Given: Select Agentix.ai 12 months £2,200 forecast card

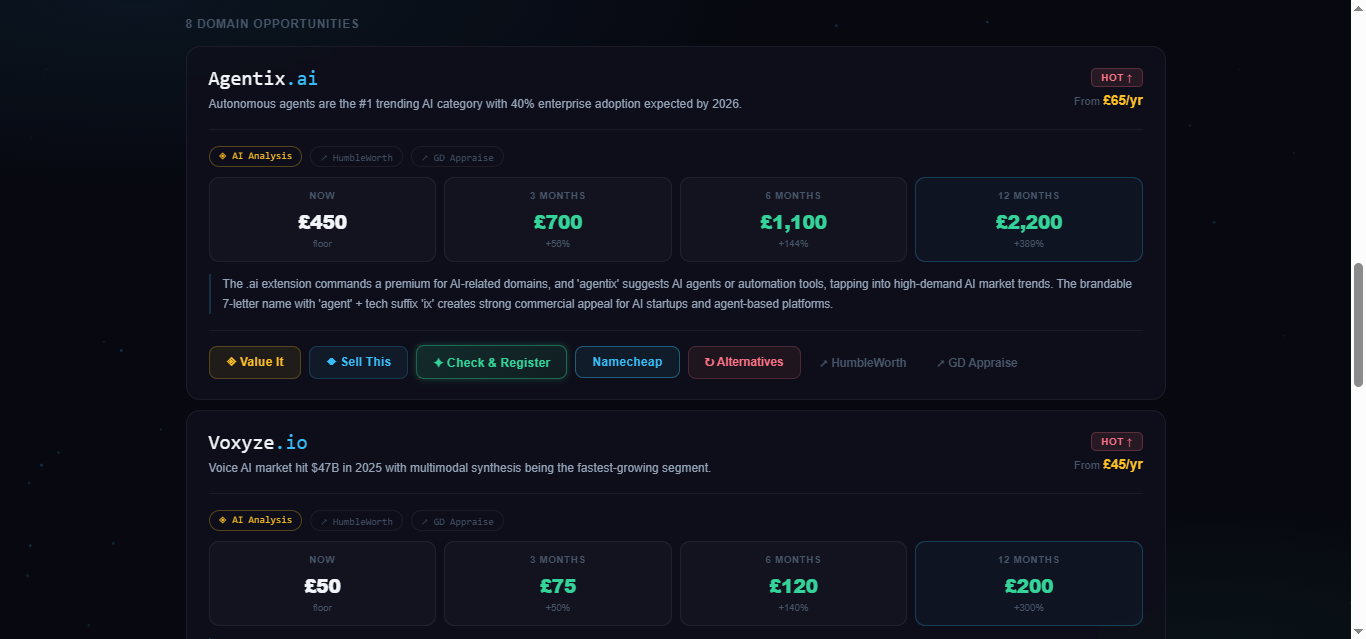Looking at the screenshot, I should click(1028, 220).
